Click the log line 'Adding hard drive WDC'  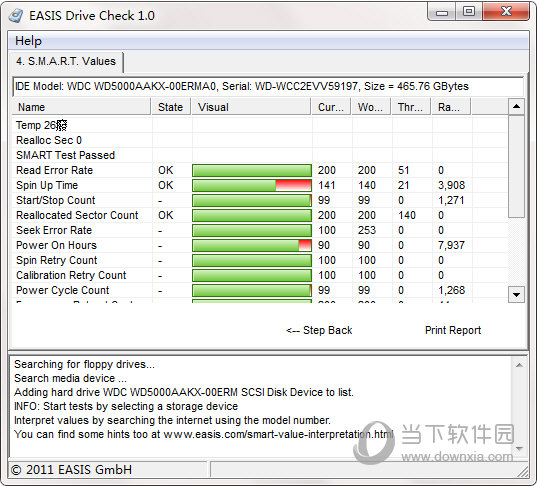coord(184,392)
